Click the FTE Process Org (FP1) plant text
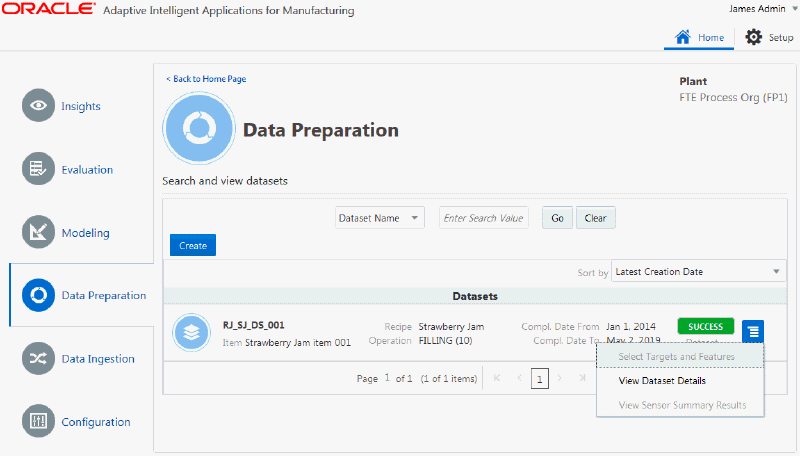 [733, 97]
